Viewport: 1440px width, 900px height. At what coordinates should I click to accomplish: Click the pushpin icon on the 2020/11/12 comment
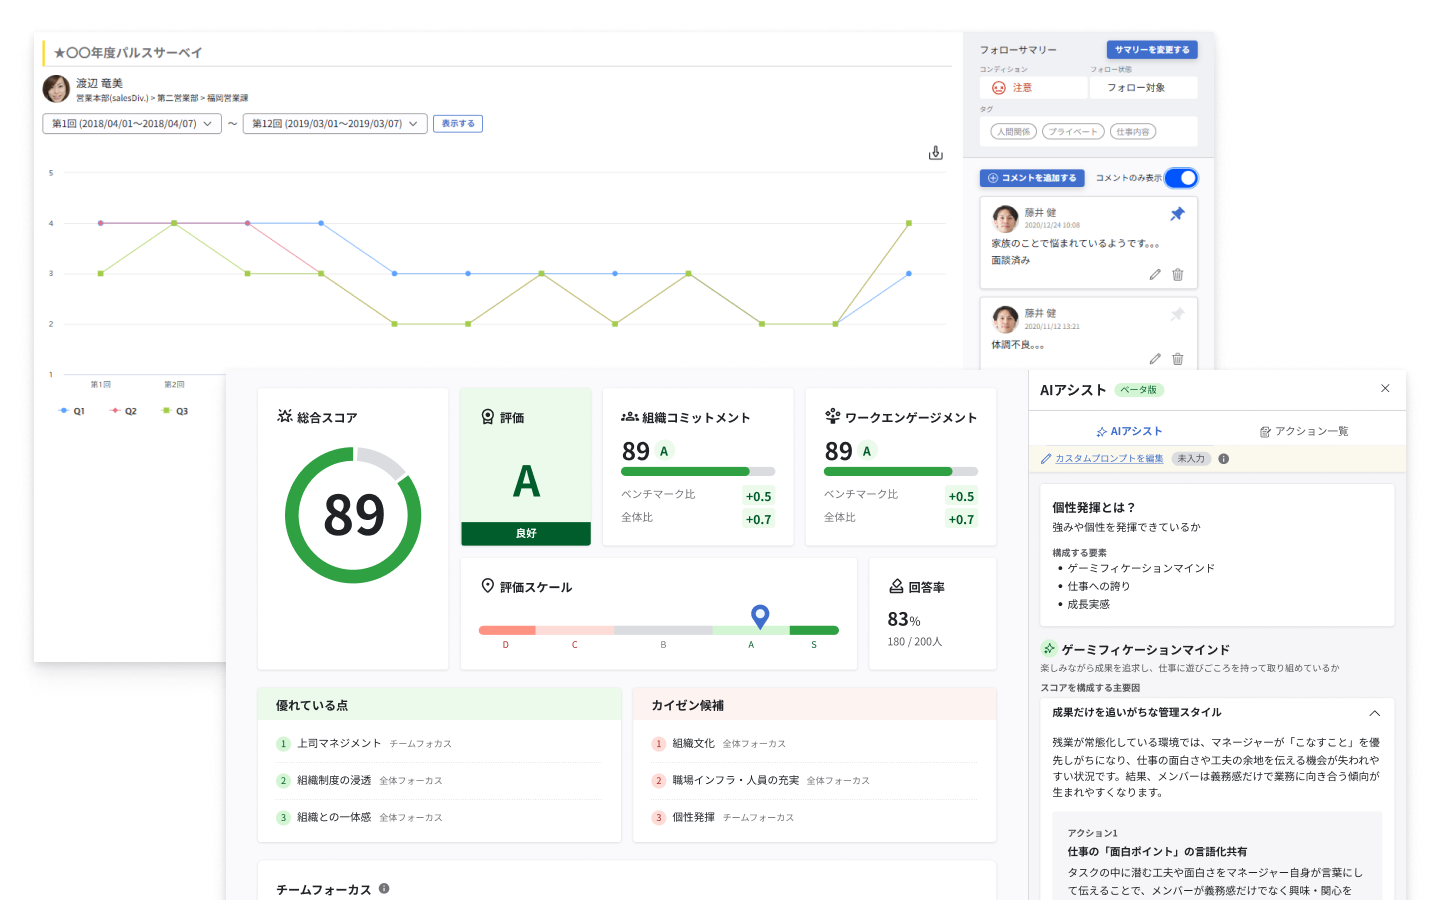pos(1177,315)
